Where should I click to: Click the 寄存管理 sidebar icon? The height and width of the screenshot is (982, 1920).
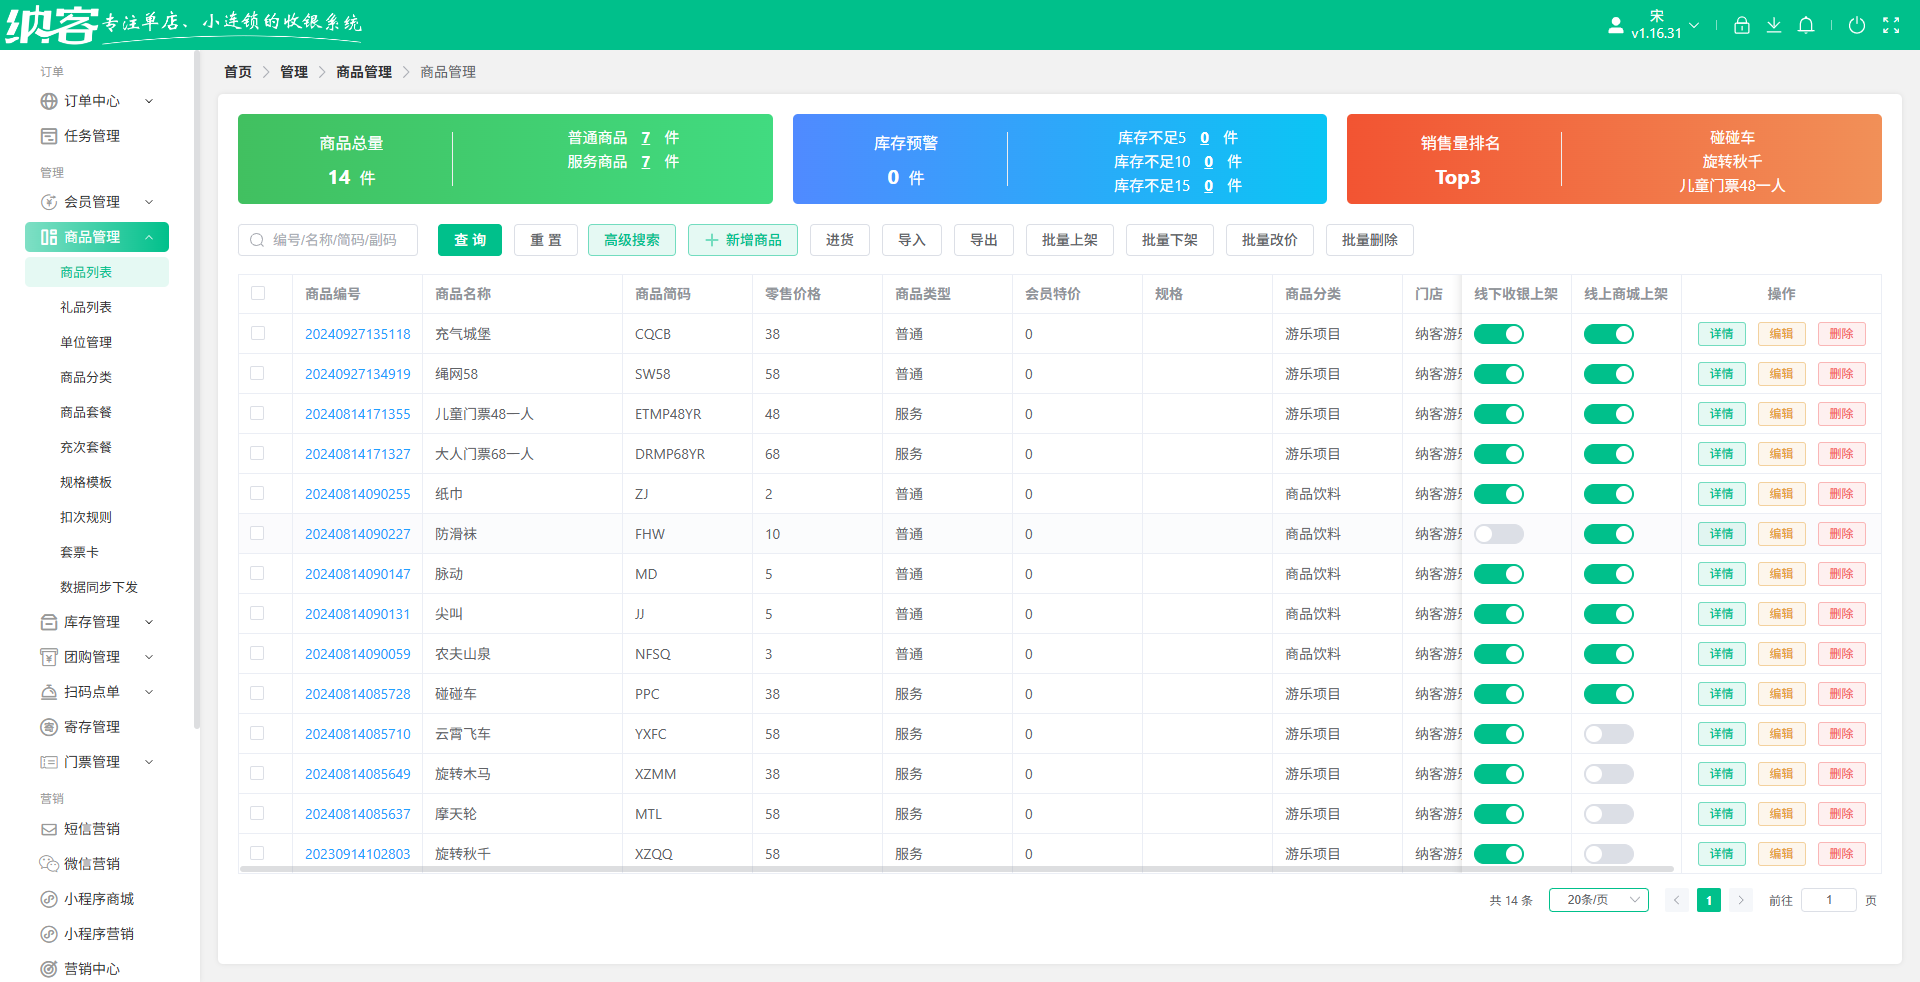(x=48, y=727)
